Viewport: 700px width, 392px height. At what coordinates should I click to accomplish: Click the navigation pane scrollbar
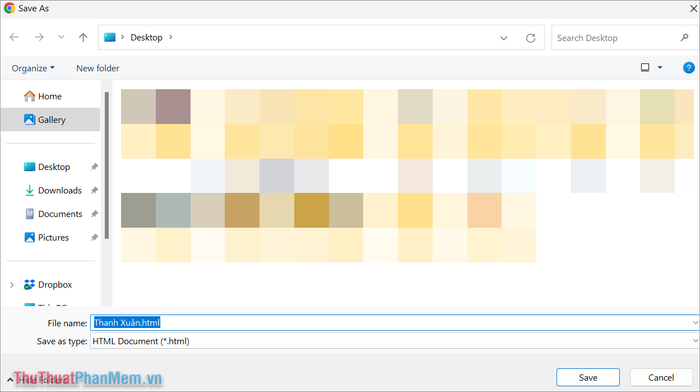click(x=107, y=165)
